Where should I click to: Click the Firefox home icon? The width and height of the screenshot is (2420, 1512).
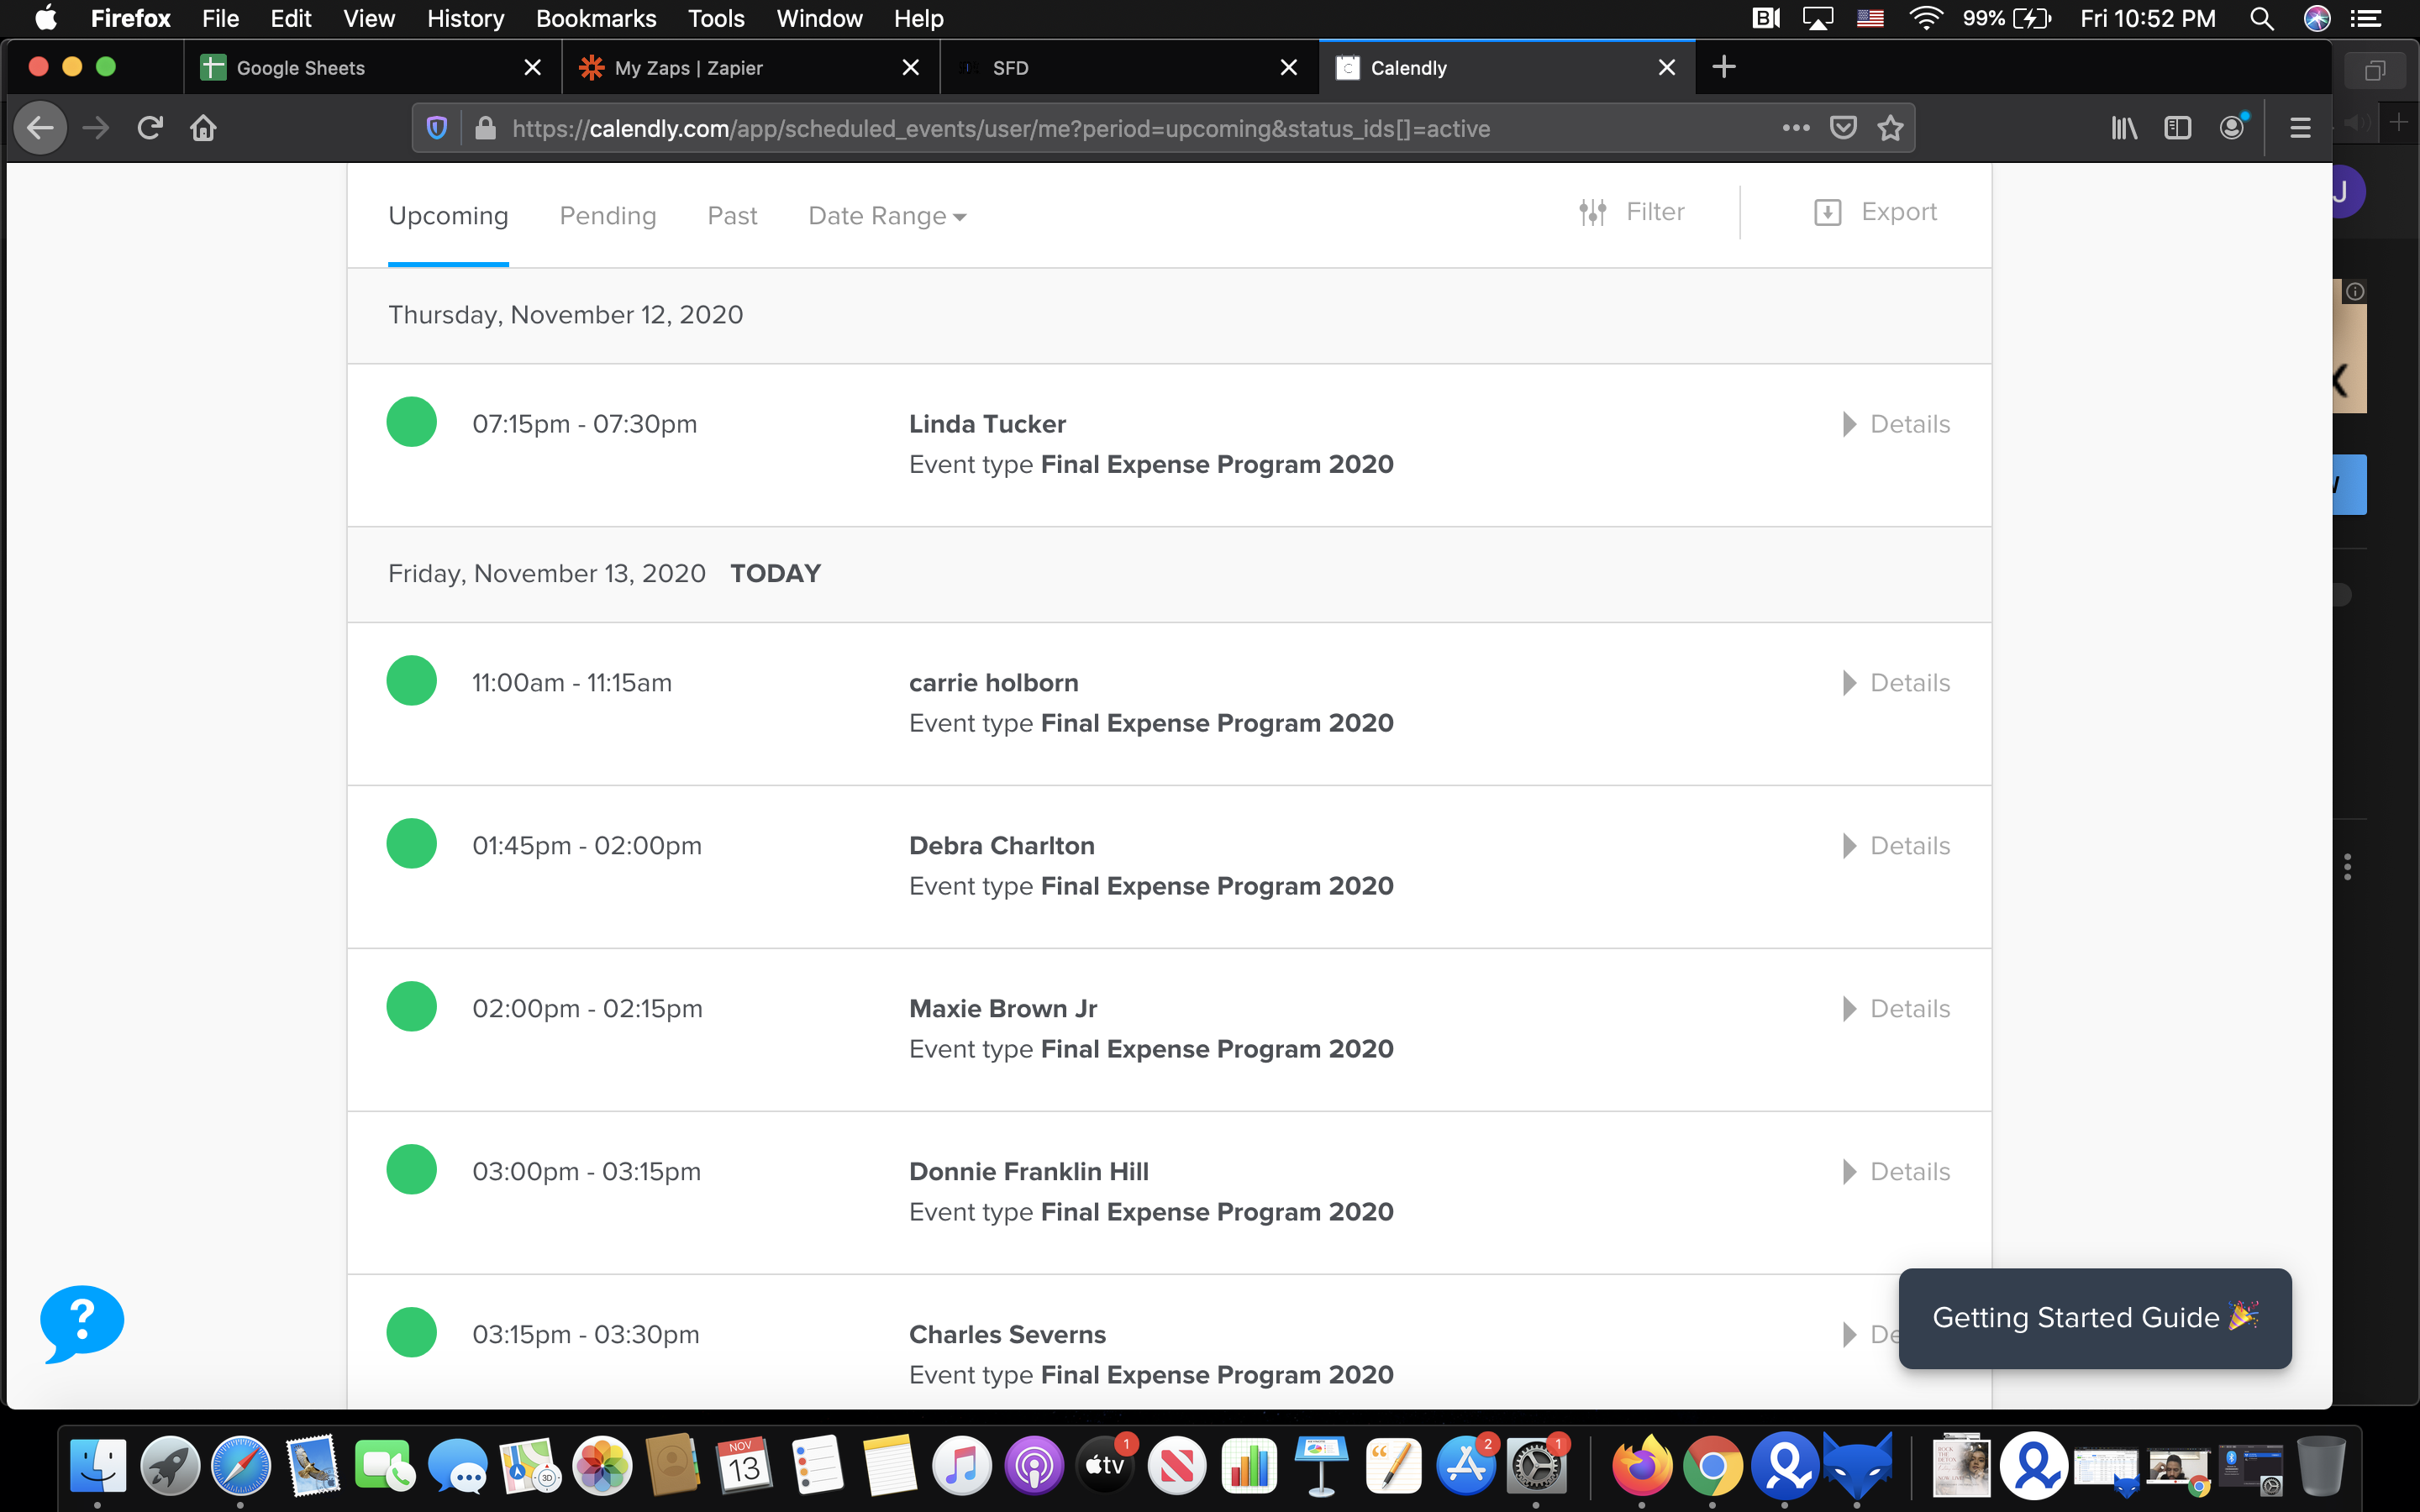pyautogui.click(x=203, y=128)
